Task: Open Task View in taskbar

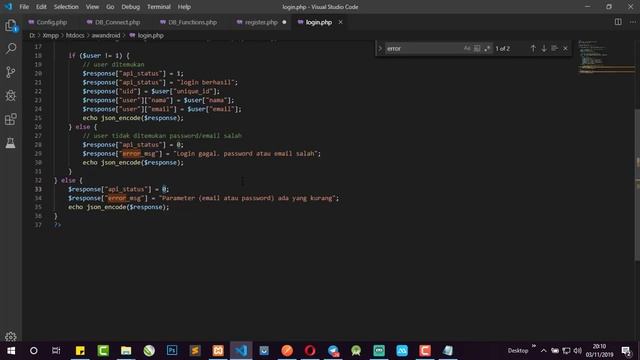Action: (x=56, y=351)
